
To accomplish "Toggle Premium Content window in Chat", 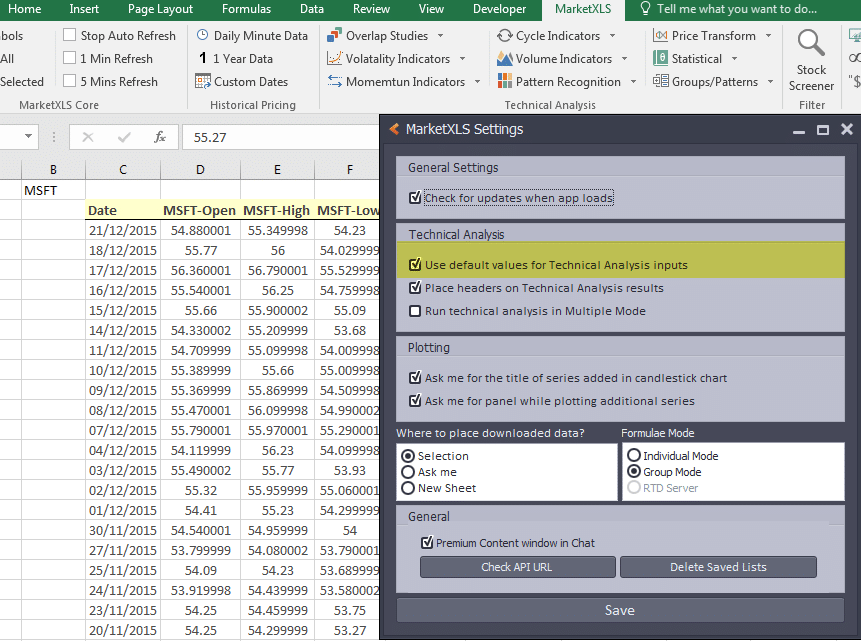I will 427,543.
